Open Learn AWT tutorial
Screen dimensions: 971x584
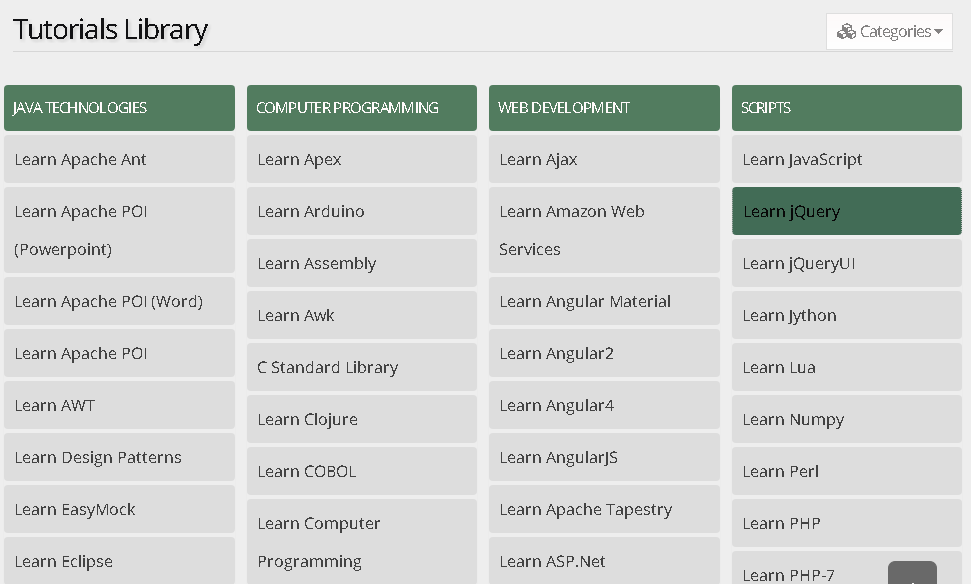[x=120, y=405]
